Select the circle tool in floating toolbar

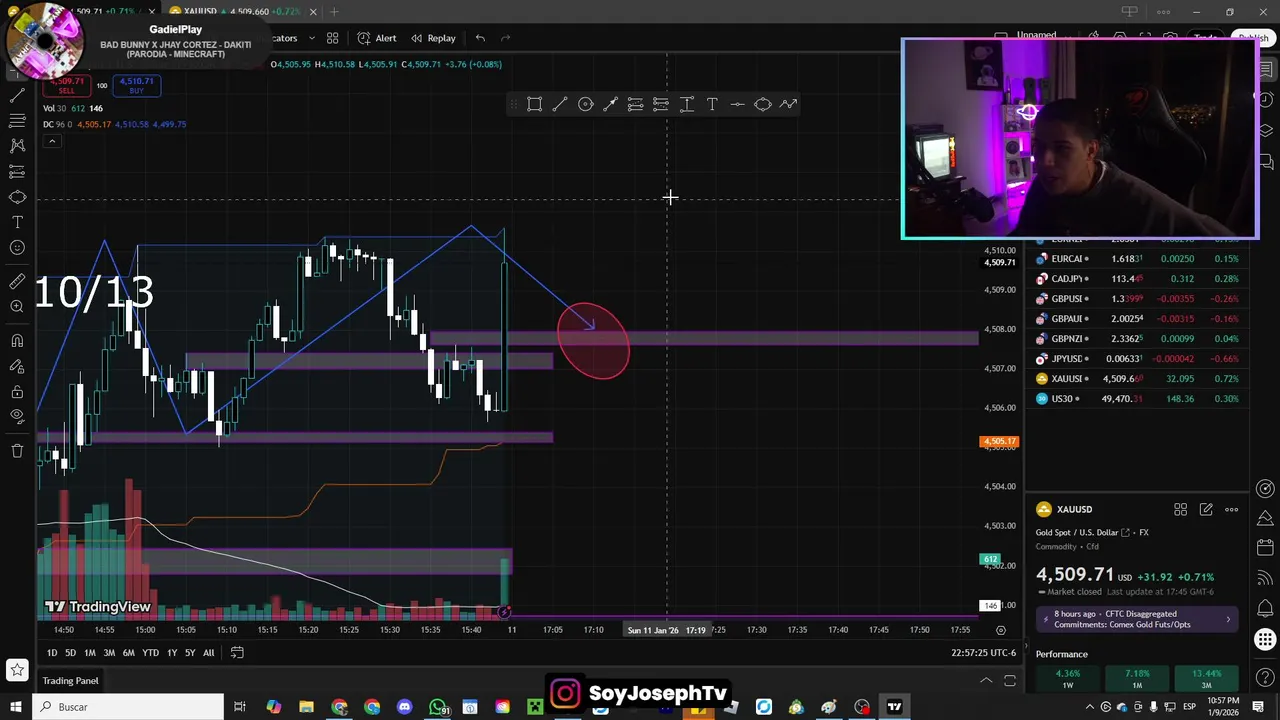tap(586, 104)
